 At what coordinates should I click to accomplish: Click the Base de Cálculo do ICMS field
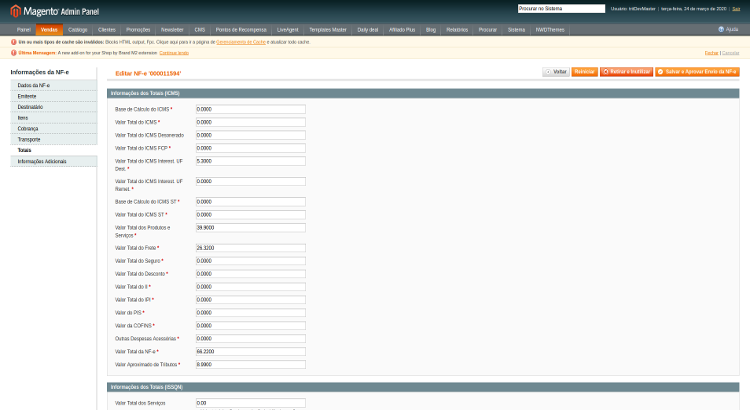251,109
